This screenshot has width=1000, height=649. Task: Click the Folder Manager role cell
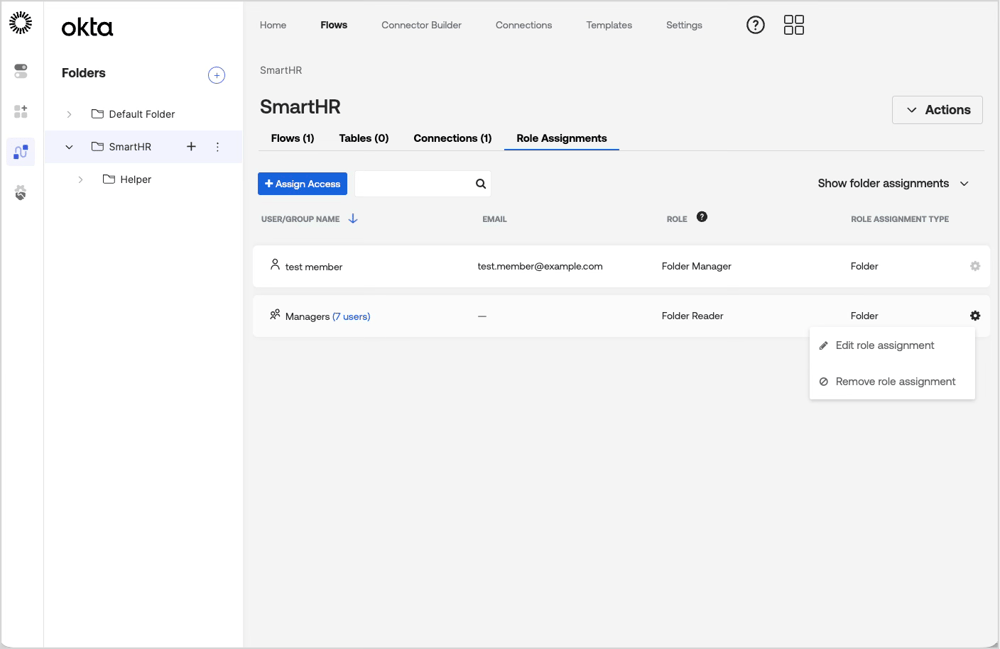point(696,266)
